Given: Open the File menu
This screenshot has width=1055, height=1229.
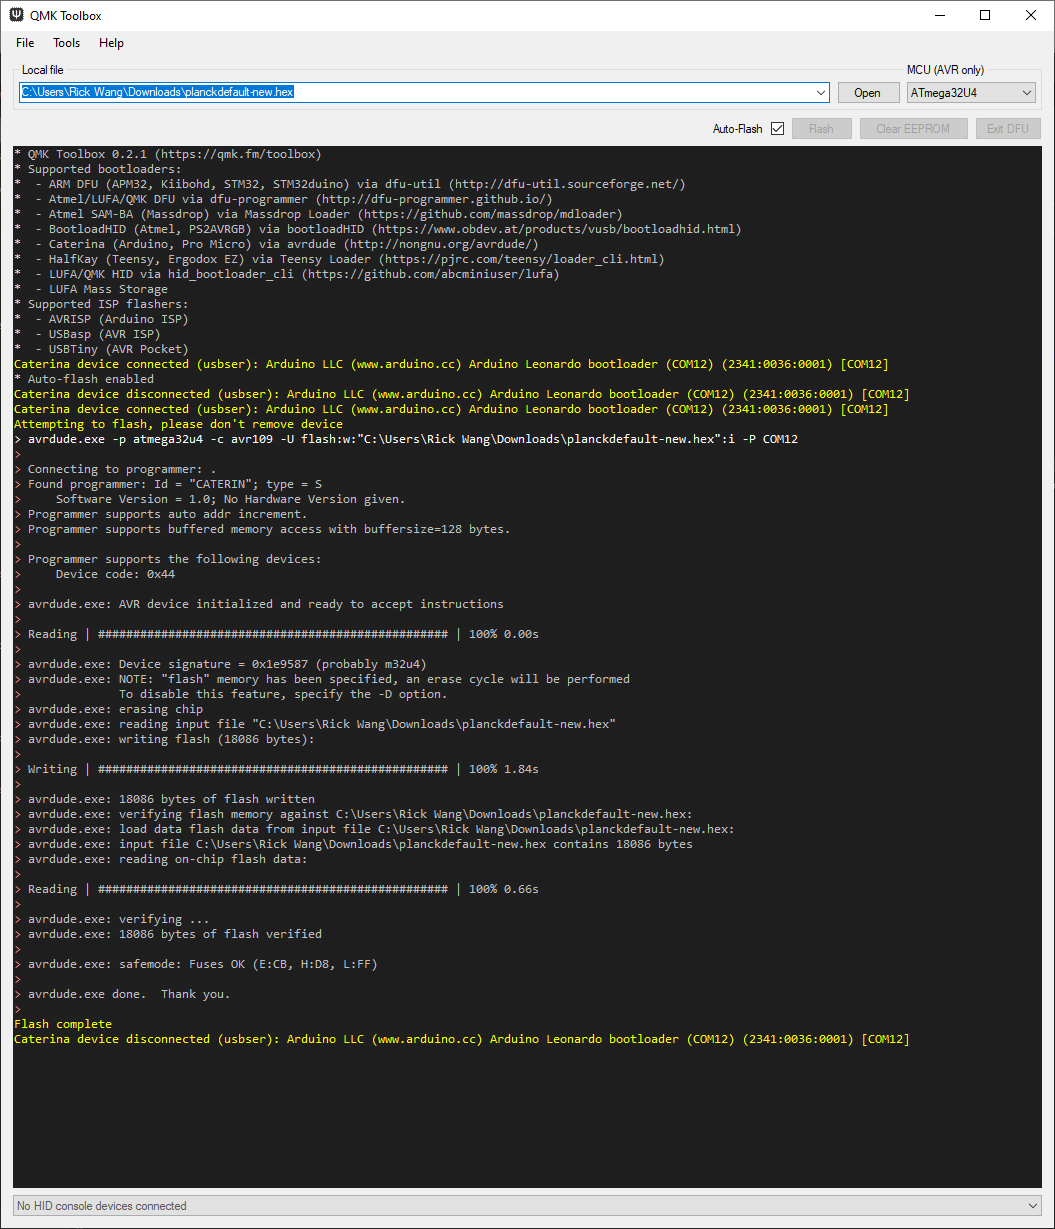Looking at the screenshot, I should 24,43.
